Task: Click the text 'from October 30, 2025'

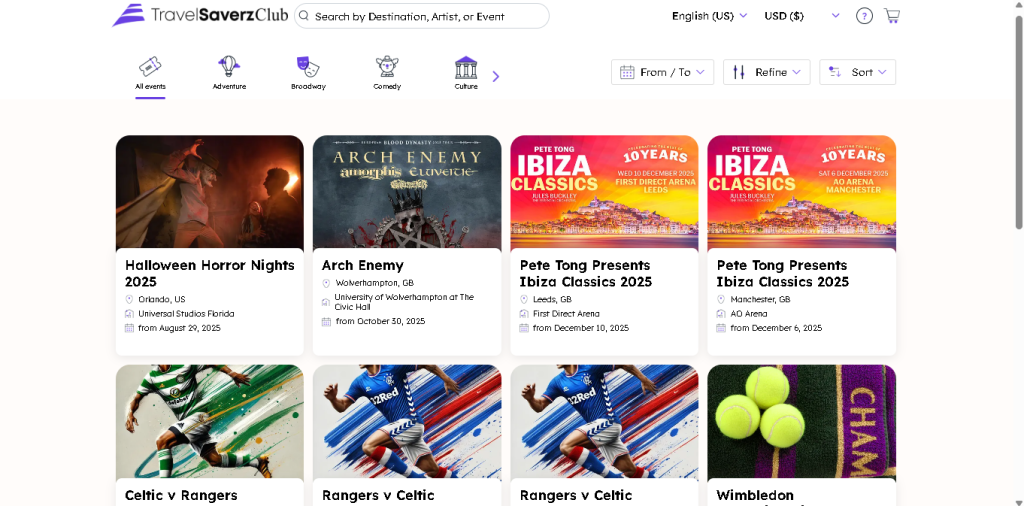Action: [380, 321]
